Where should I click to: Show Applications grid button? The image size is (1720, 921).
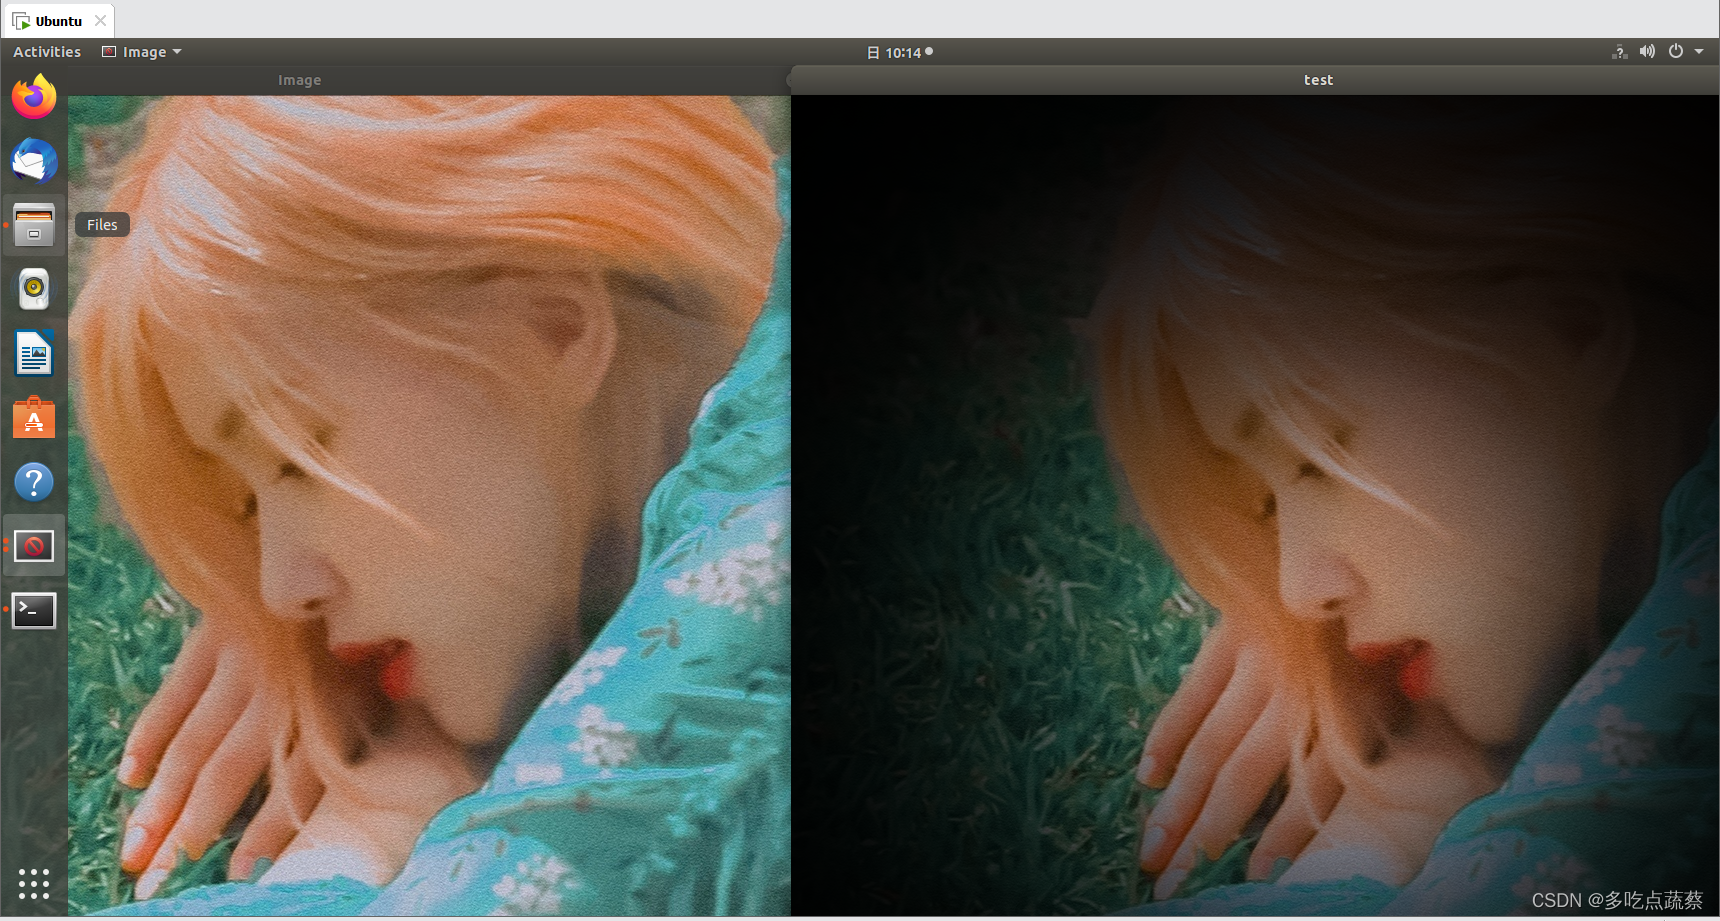click(x=34, y=884)
